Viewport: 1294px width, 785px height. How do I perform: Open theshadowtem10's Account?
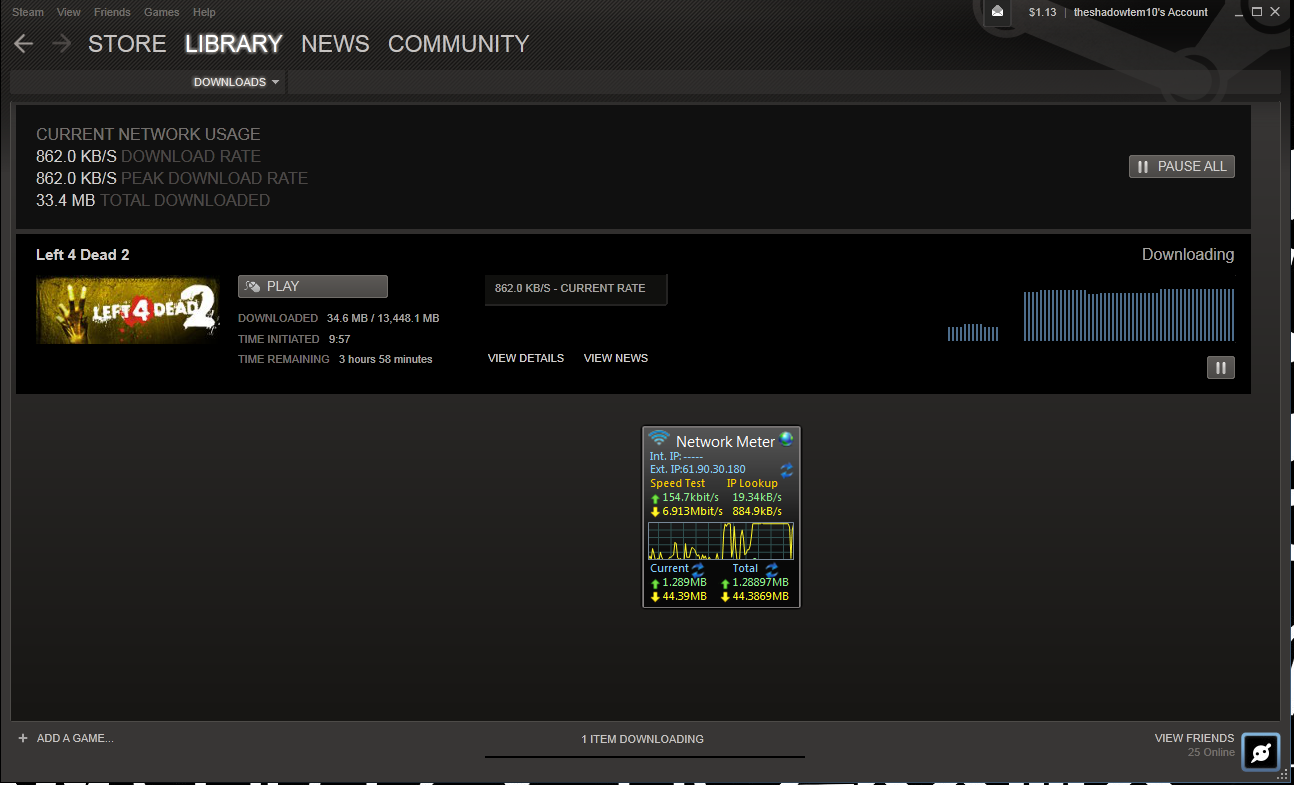click(1141, 12)
